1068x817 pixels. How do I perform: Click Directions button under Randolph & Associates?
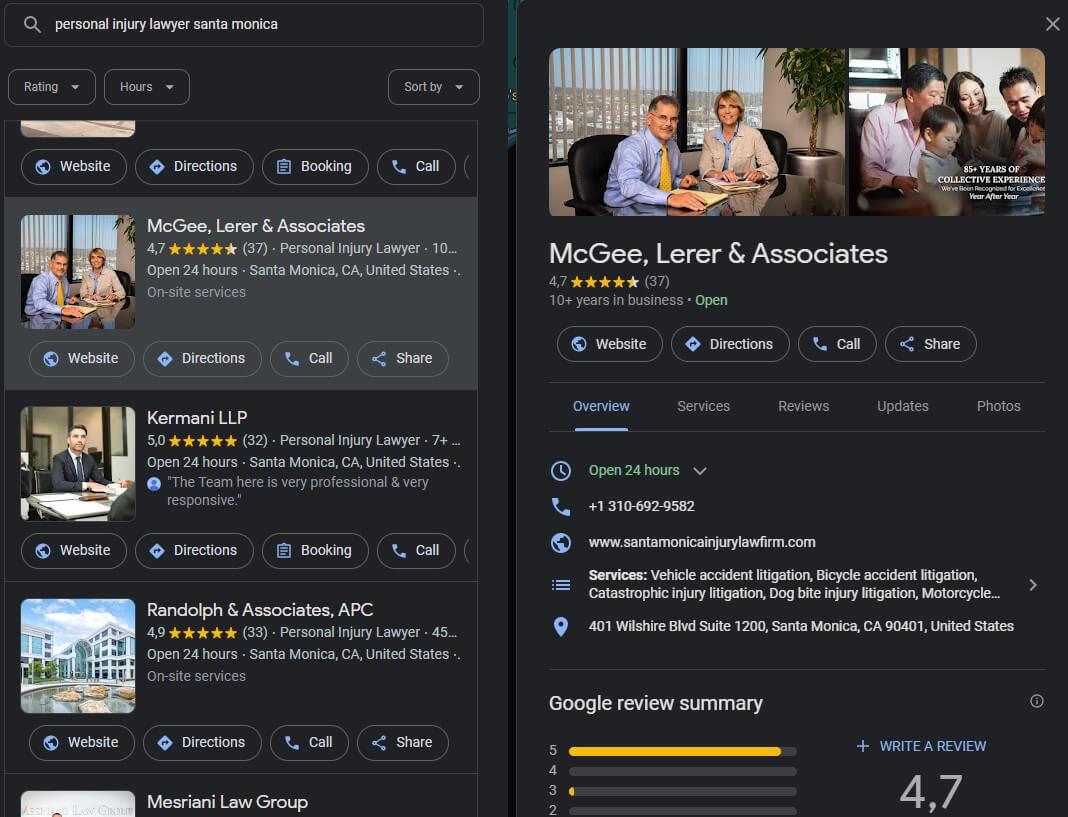tap(202, 743)
